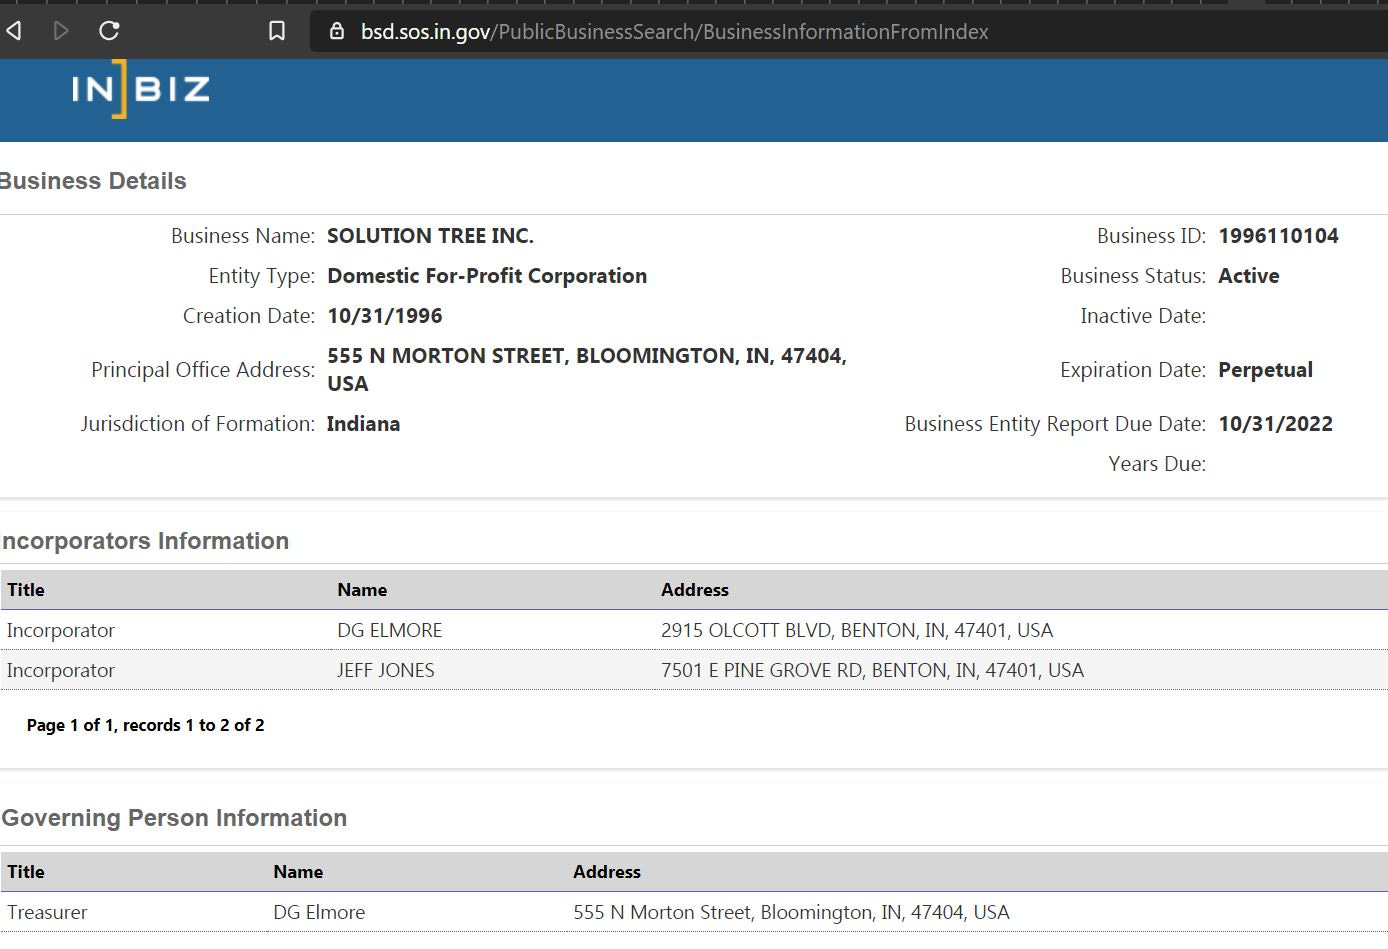Click the Business Name label
The image size is (1388, 949).
pyautogui.click(x=243, y=236)
